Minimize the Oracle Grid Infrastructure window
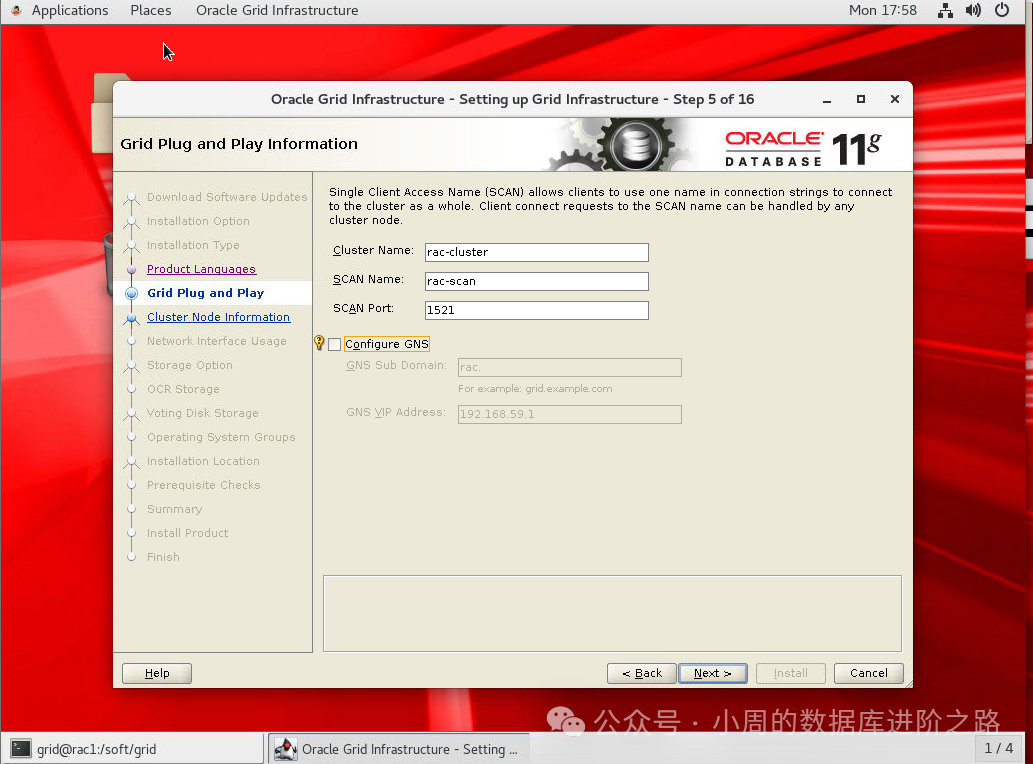The image size is (1033, 764). (827, 99)
